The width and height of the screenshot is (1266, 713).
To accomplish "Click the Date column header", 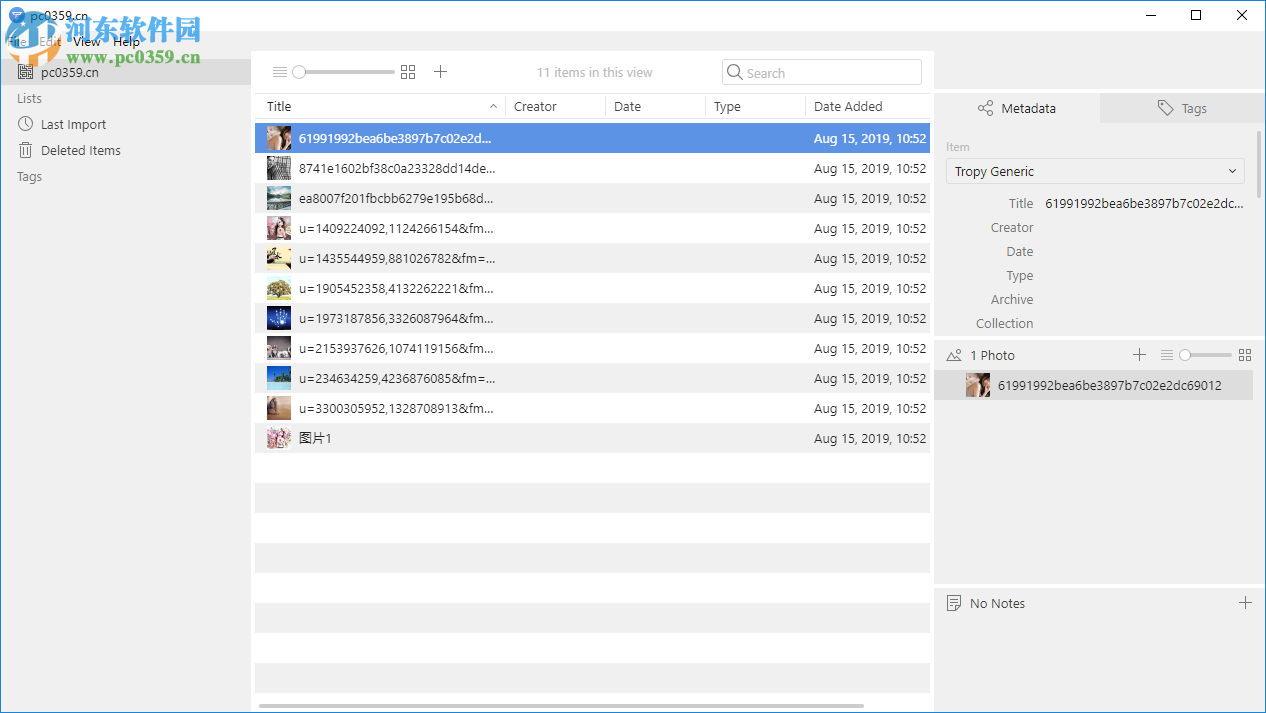I will 655,106.
